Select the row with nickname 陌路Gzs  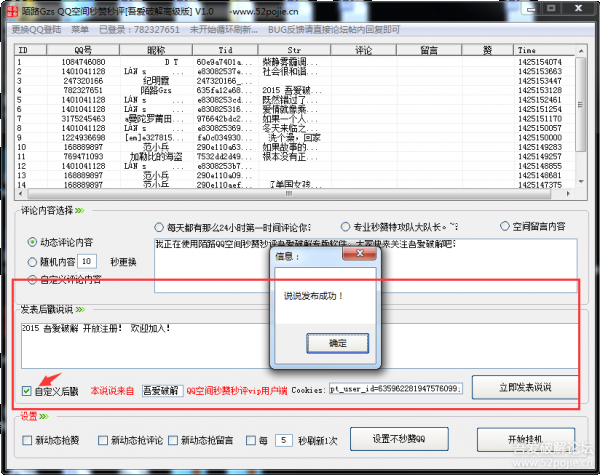(294, 90)
